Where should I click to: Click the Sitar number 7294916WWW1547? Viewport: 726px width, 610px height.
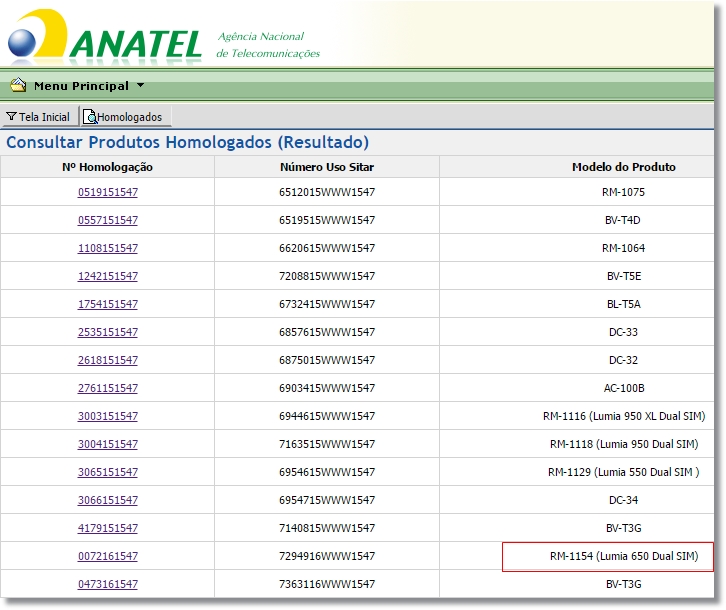tap(327, 556)
